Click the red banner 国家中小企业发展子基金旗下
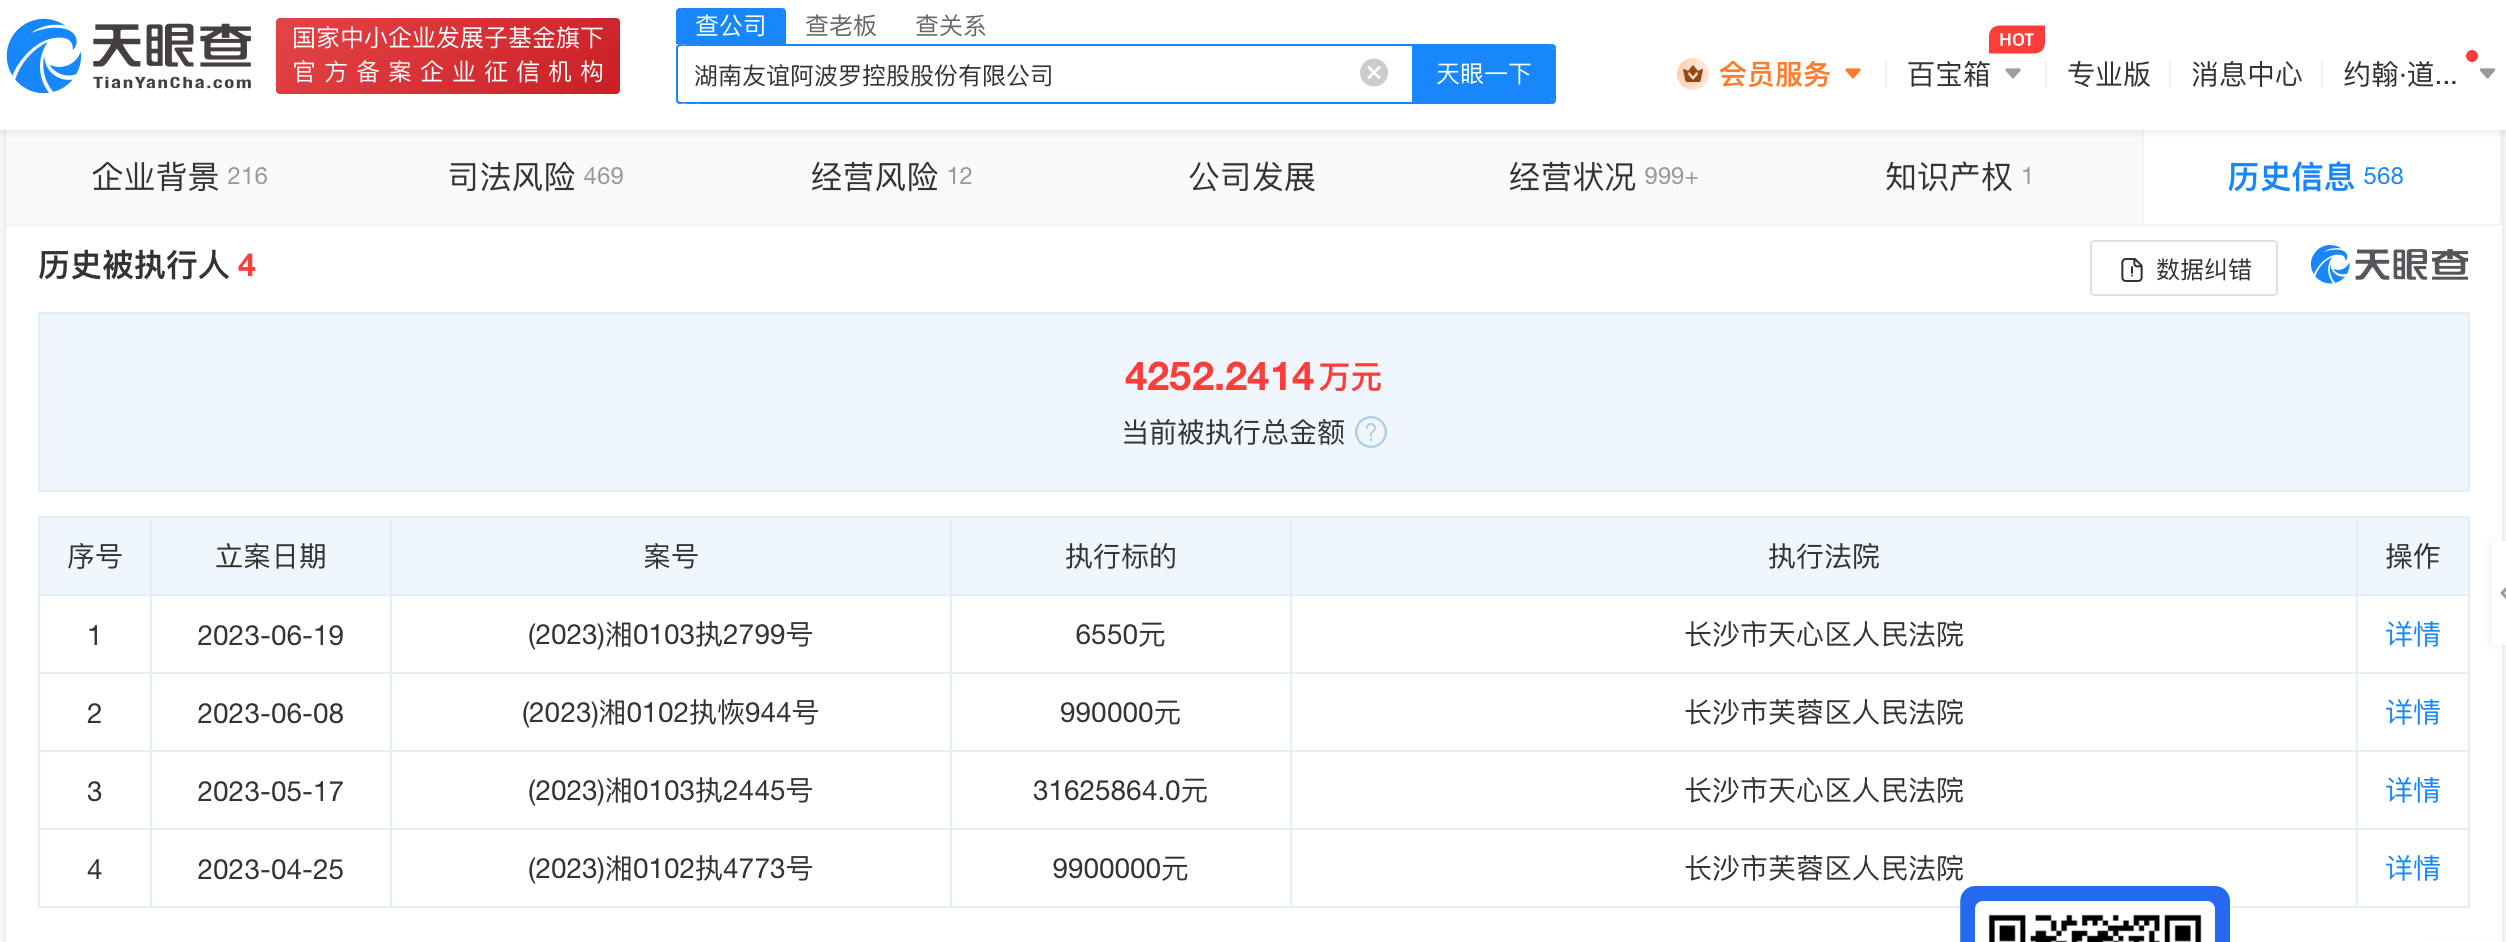 click(447, 56)
